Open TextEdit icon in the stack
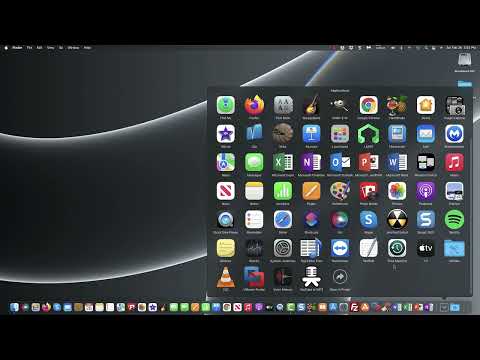The image size is (480, 360). (368, 248)
